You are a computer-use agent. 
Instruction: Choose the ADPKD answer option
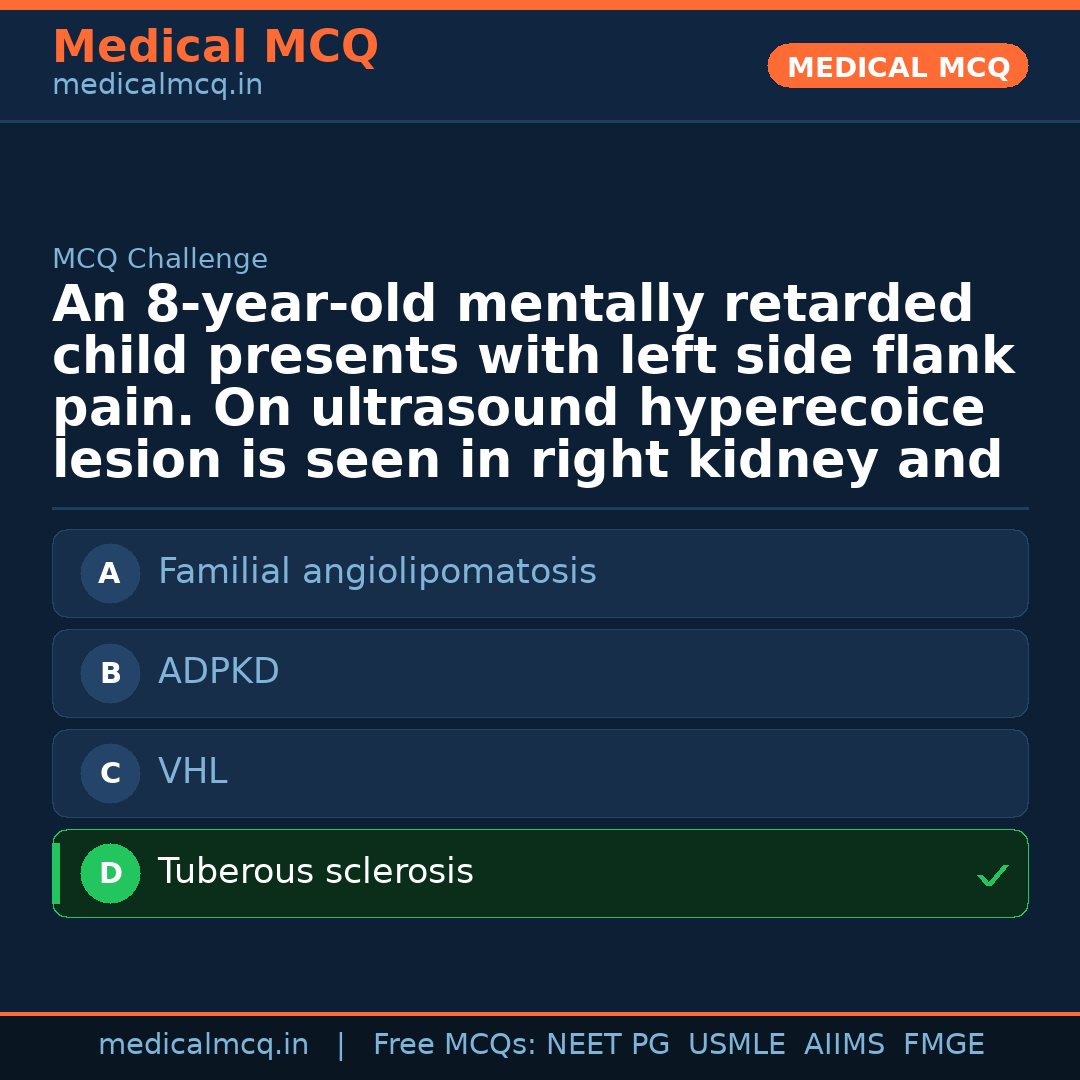[x=219, y=672]
